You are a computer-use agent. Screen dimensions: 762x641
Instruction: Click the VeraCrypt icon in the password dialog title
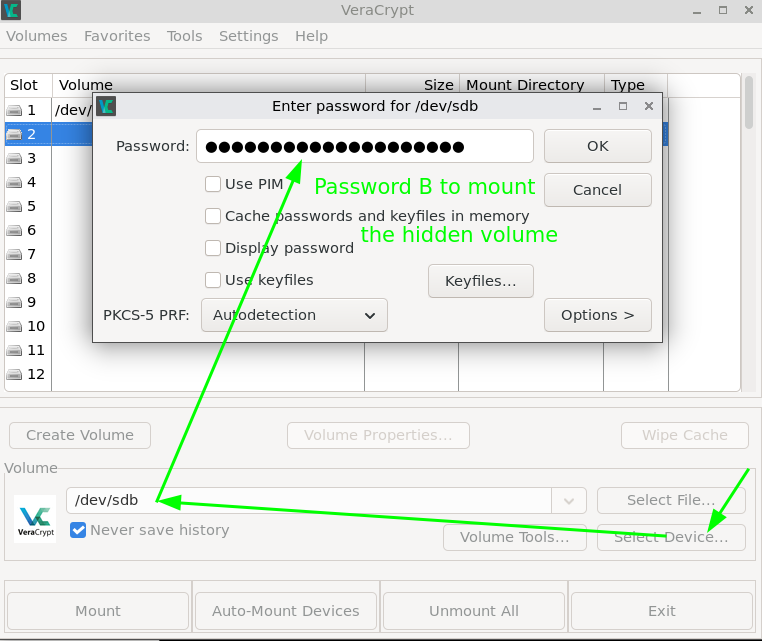[x=106, y=106]
